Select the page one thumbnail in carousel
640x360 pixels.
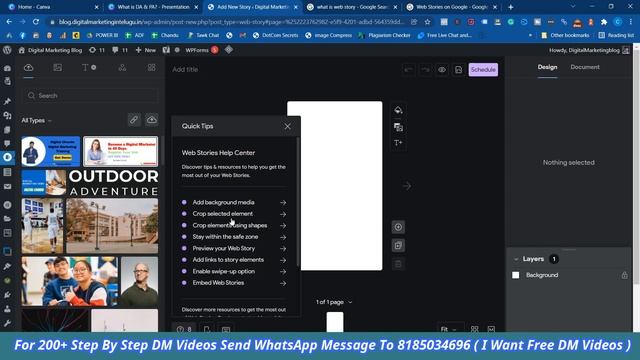335,322
